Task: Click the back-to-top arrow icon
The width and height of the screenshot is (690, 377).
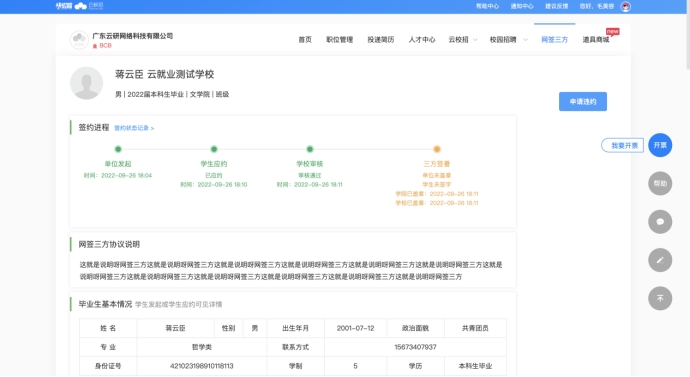Action: pyautogui.click(x=660, y=298)
